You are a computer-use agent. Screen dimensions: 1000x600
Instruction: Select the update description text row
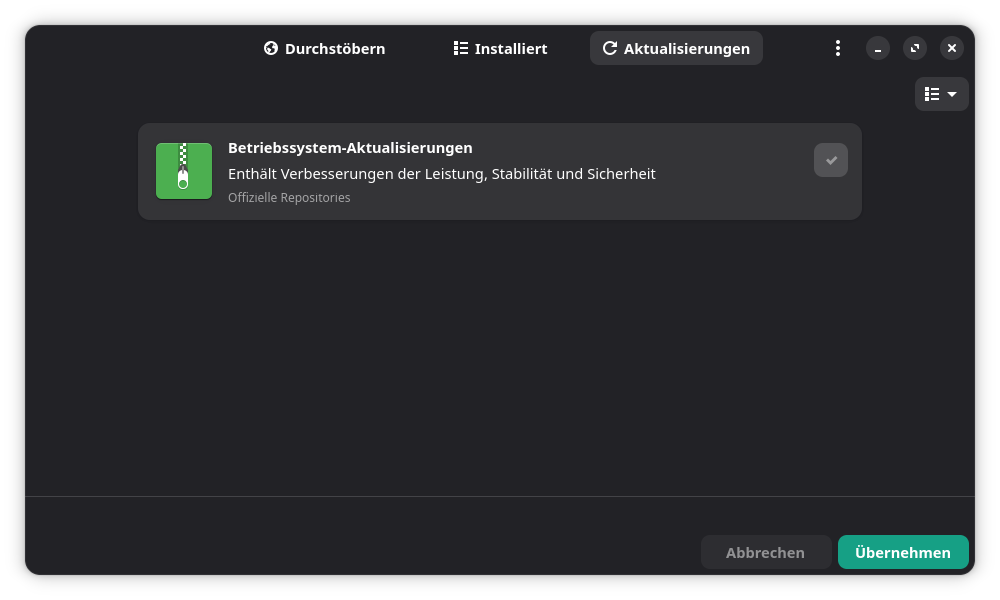[441, 174]
